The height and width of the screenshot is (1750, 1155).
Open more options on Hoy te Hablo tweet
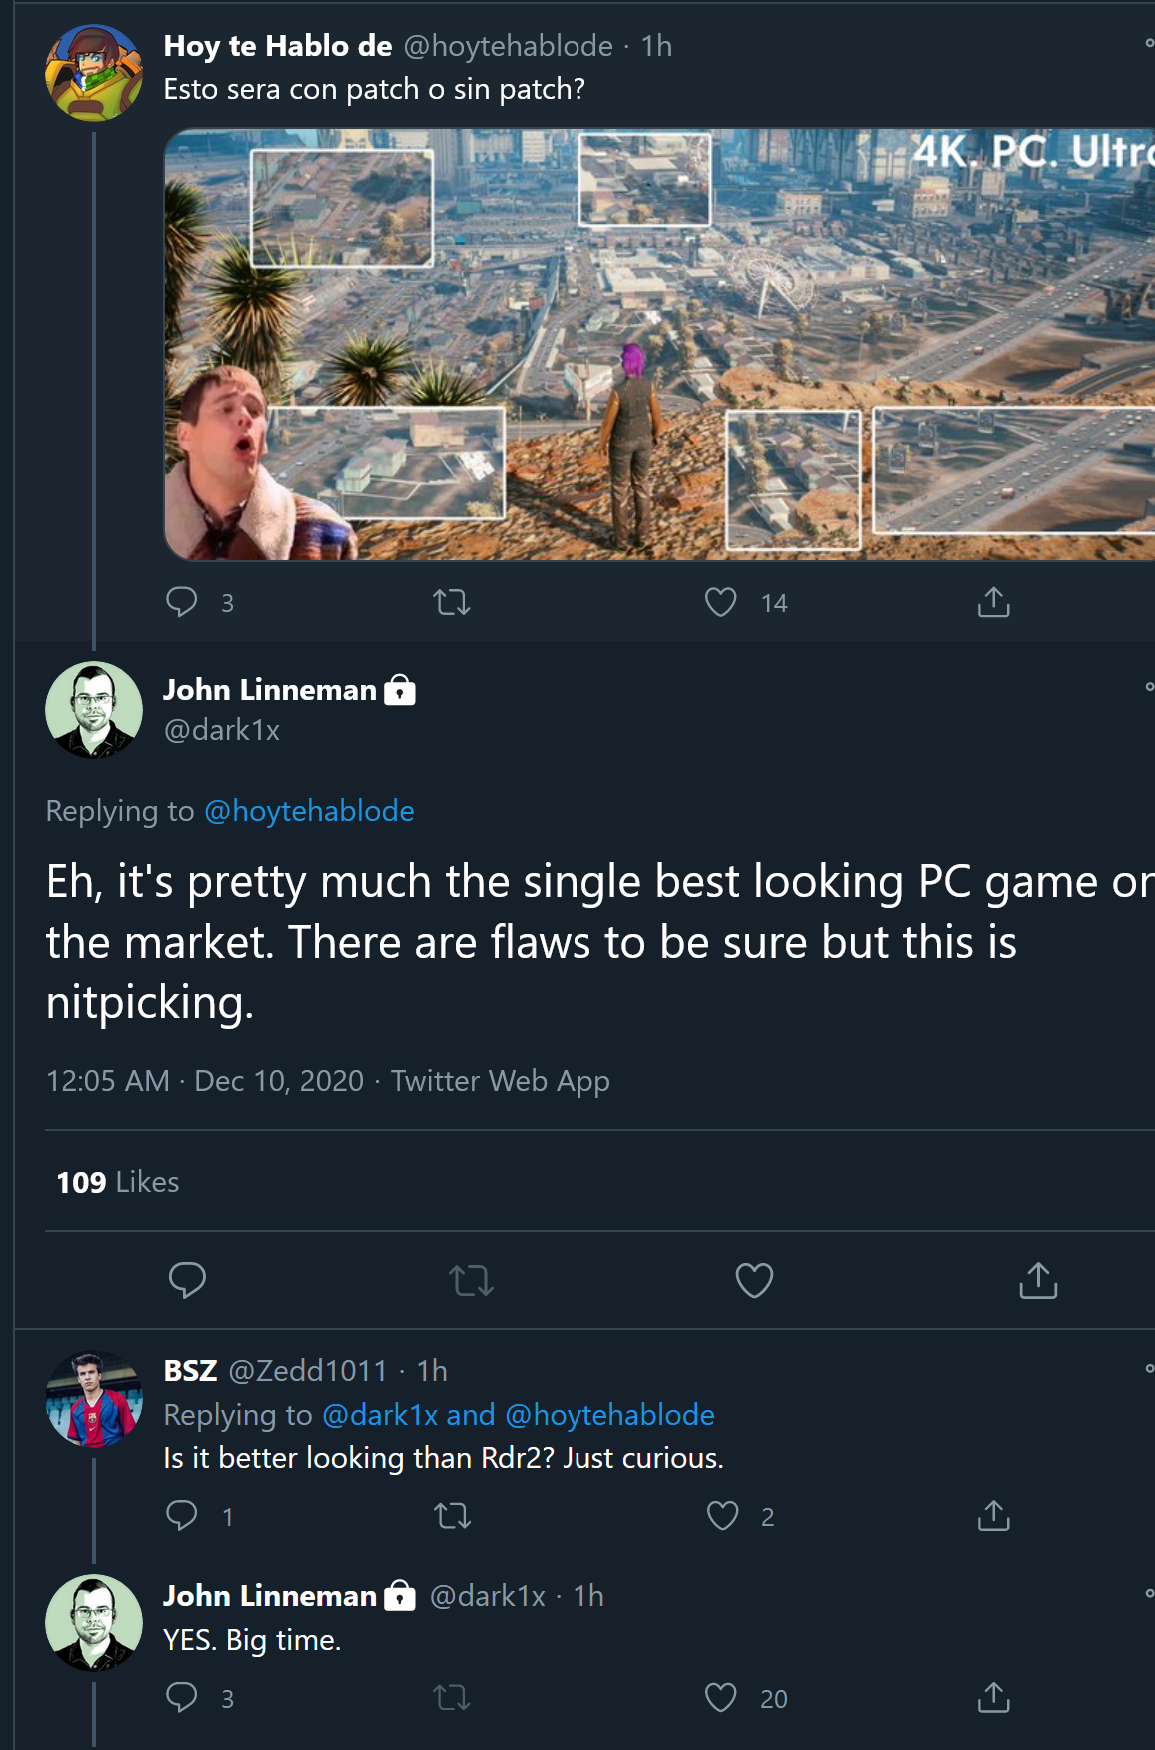tap(1149, 43)
